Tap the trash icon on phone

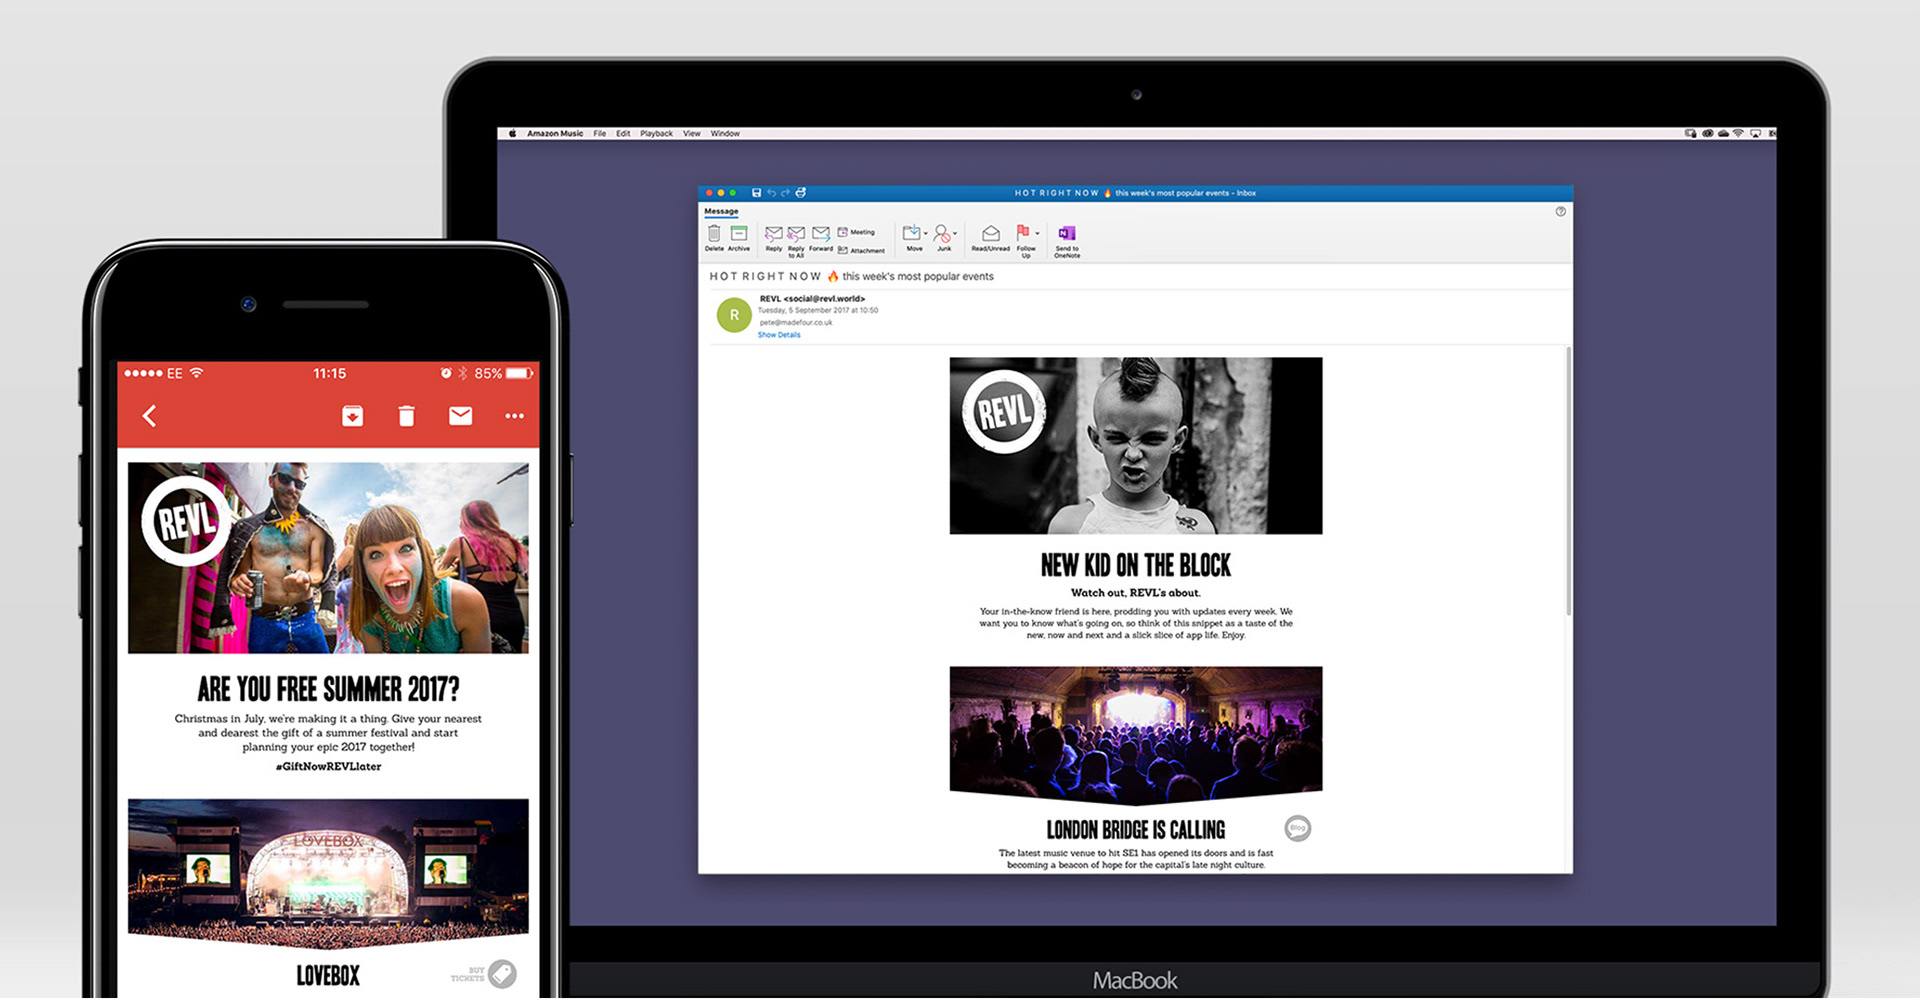pos(406,416)
